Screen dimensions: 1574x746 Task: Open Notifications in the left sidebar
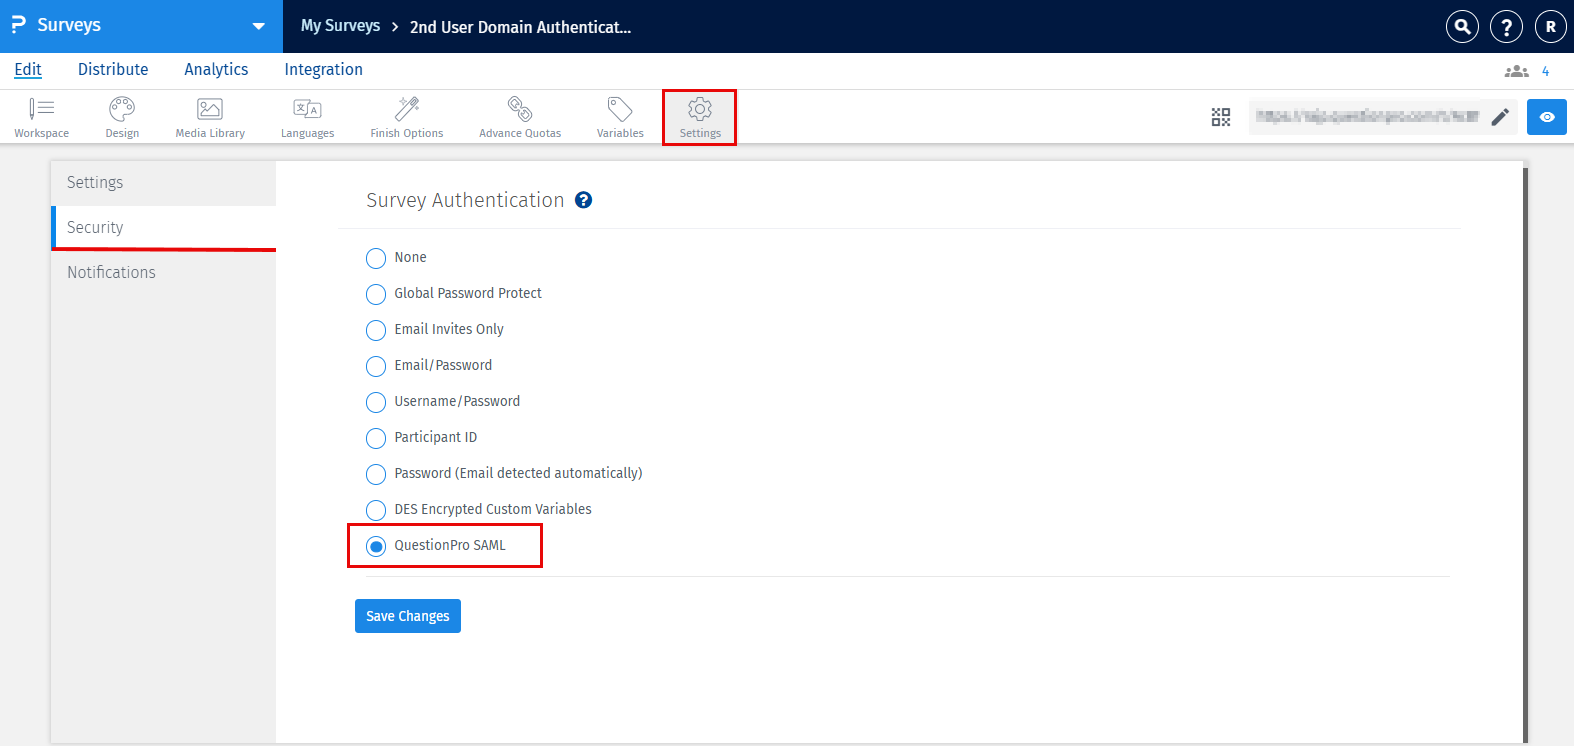[111, 272]
